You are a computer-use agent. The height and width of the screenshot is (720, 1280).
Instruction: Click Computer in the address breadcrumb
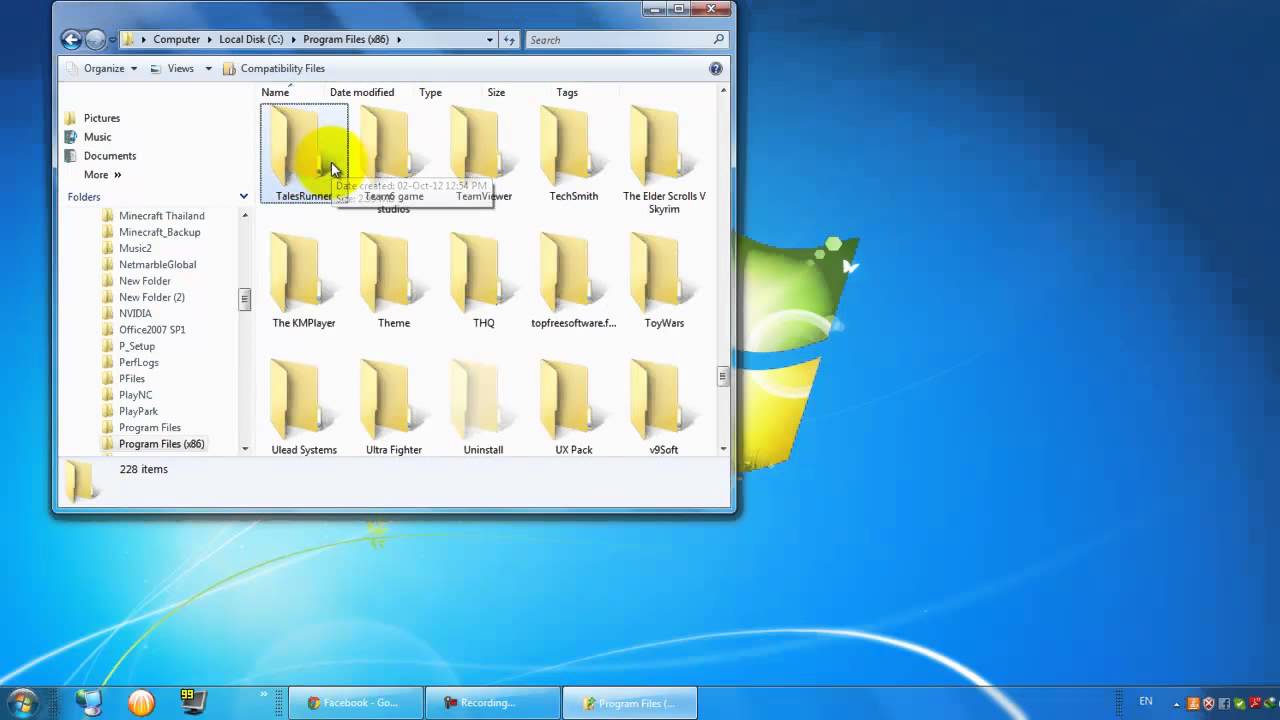(177, 40)
